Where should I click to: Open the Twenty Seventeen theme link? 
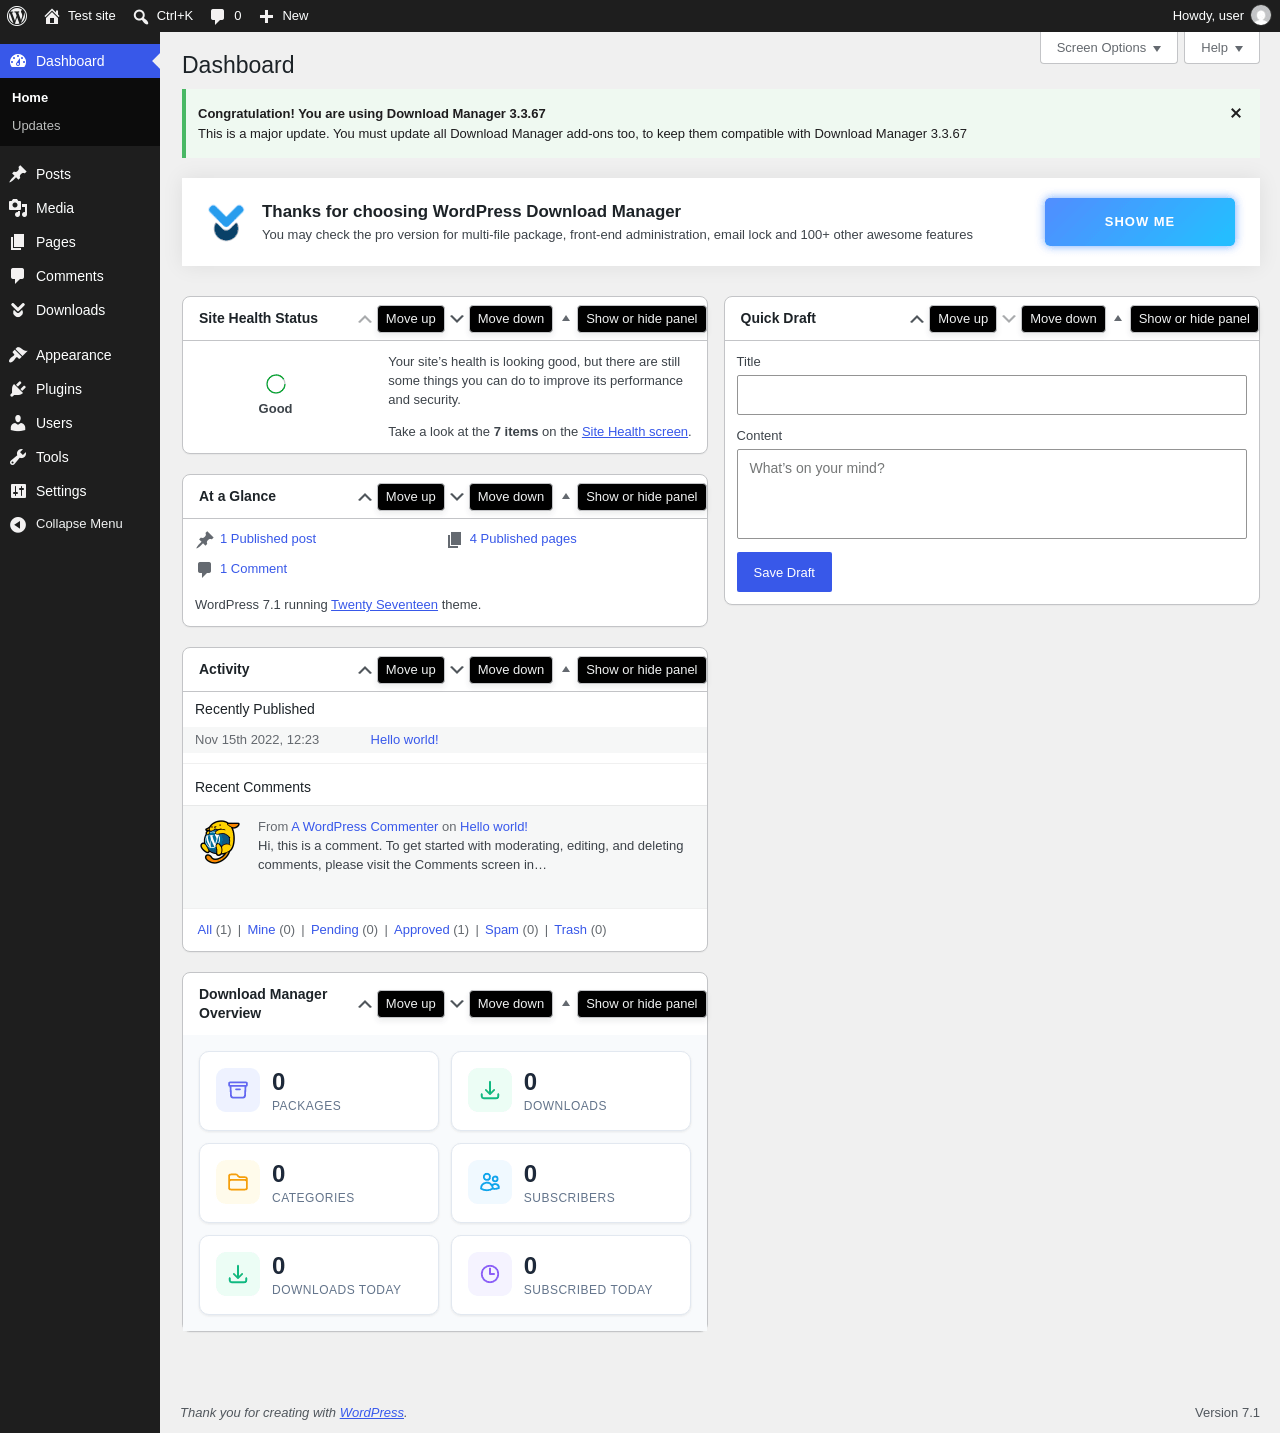[x=384, y=605]
